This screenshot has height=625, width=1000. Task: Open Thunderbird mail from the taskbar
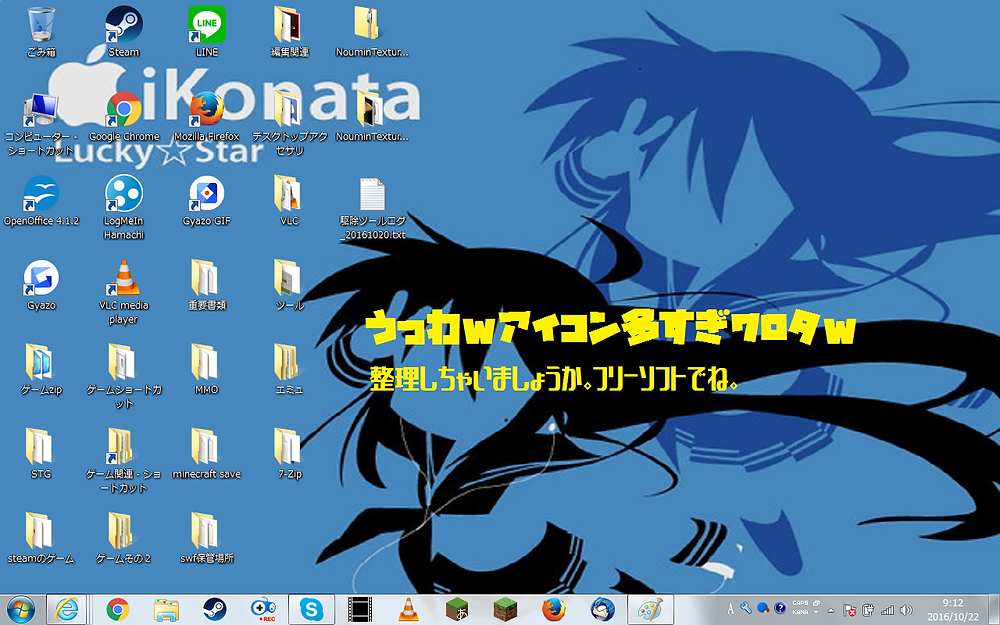pyautogui.click(x=602, y=610)
